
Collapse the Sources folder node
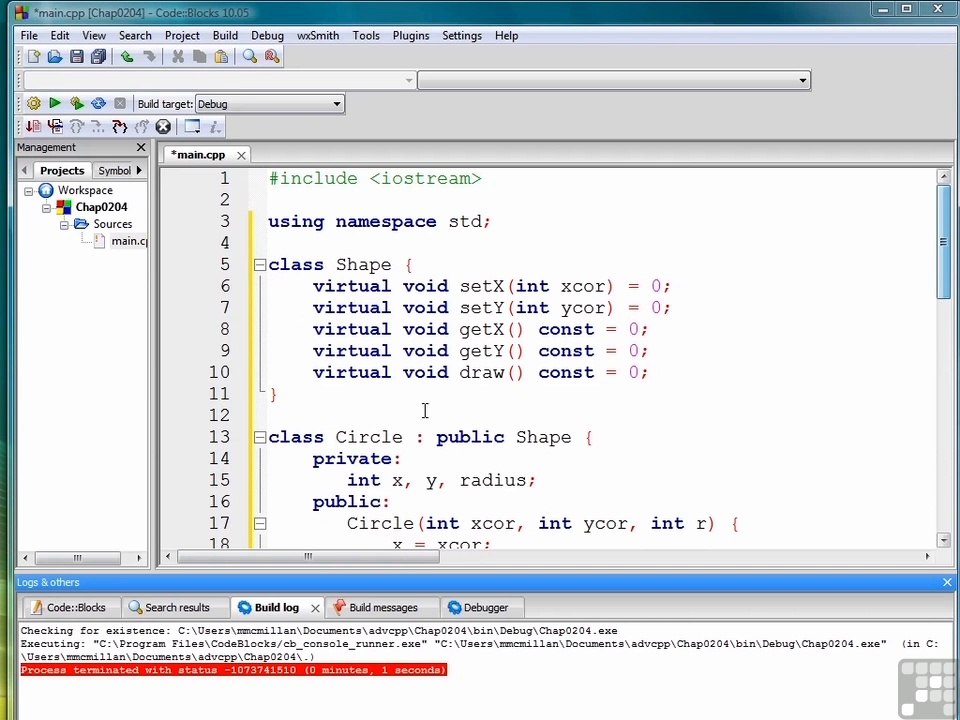(64, 225)
